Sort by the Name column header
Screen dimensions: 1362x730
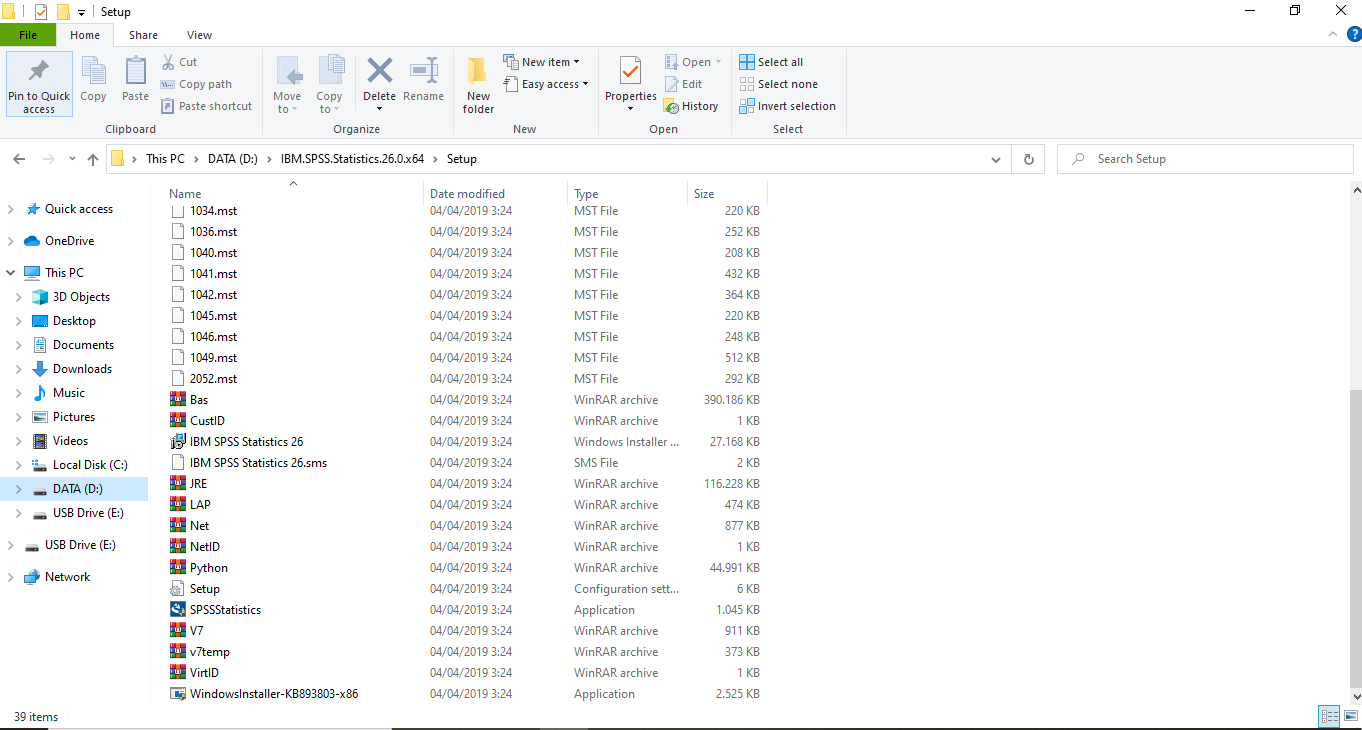(x=294, y=194)
